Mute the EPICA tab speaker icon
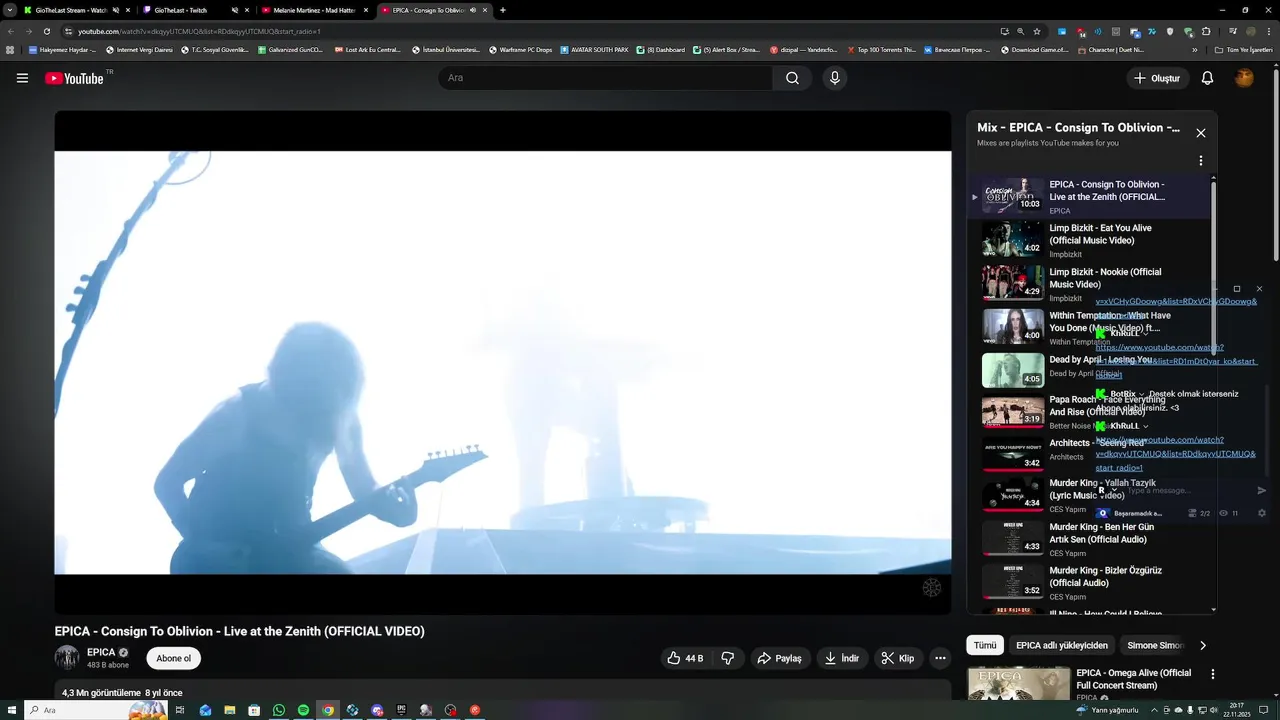Viewport: 1280px width, 720px height. (472, 10)
